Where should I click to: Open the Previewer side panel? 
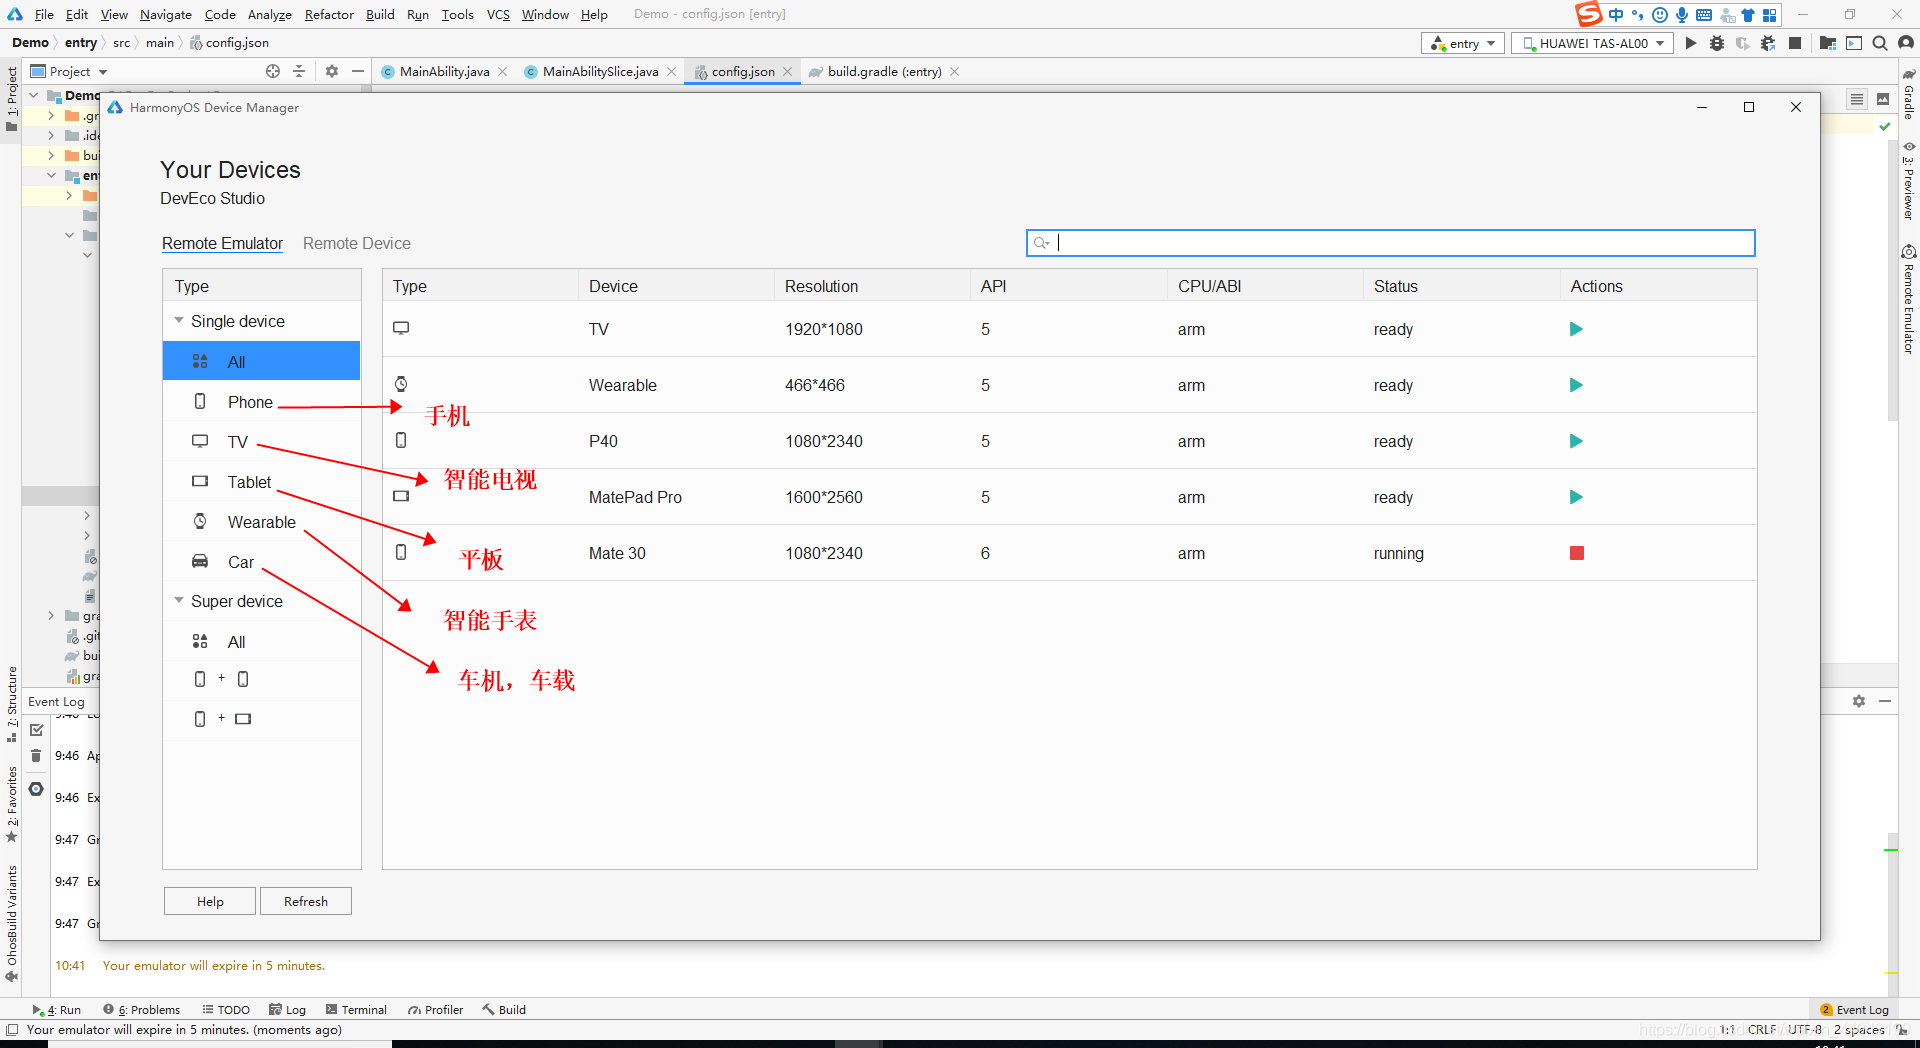(x=1908, y=181)
